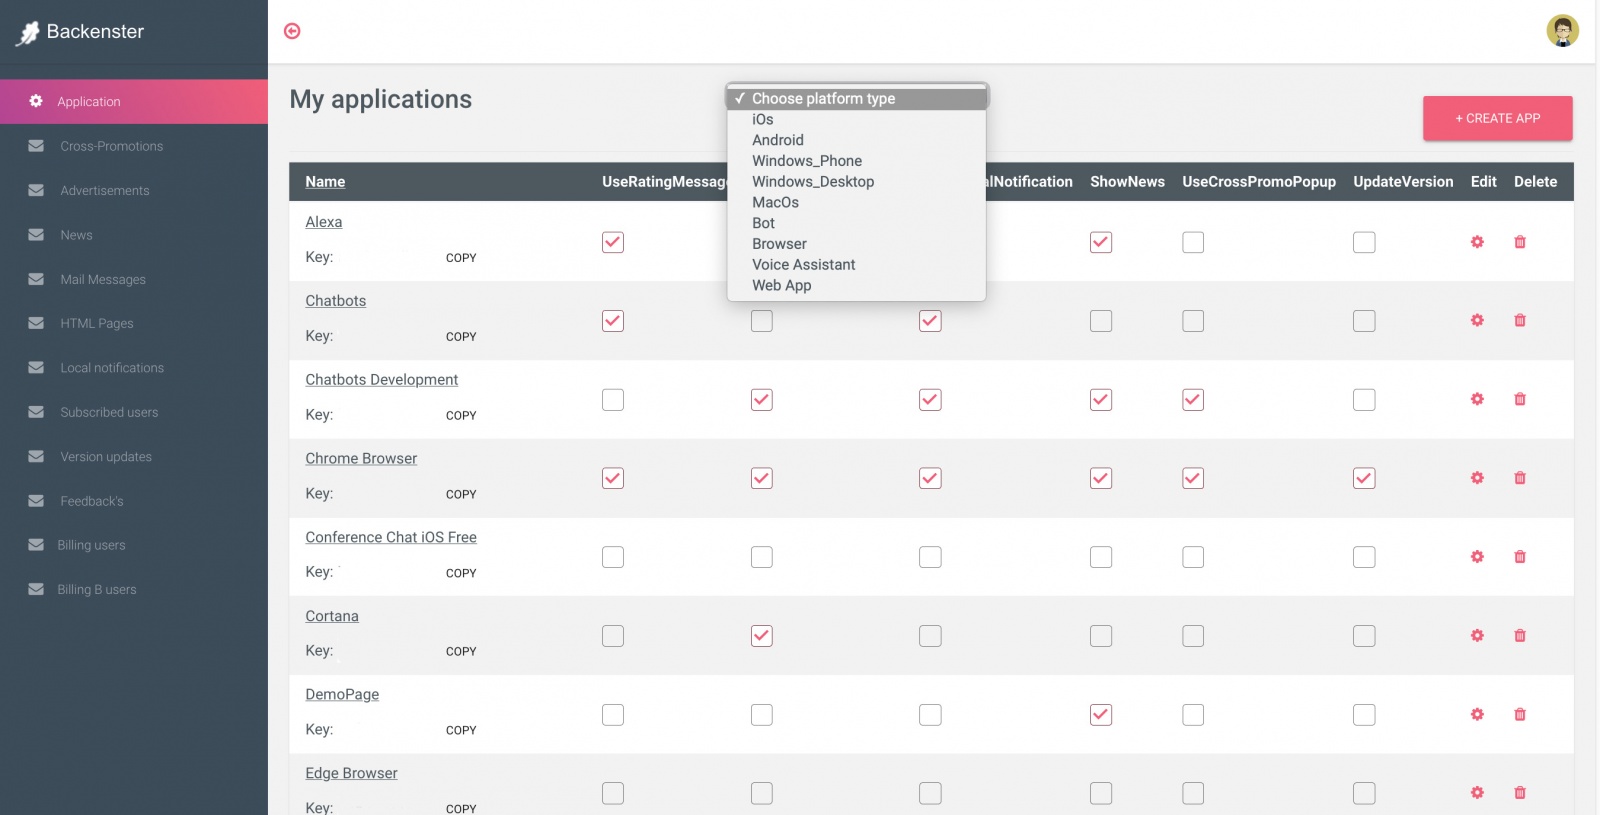Open the user avatar profile
The height and width of the screenshot is (815, 1600).
pyautogui.click(x=1562, y=31)
